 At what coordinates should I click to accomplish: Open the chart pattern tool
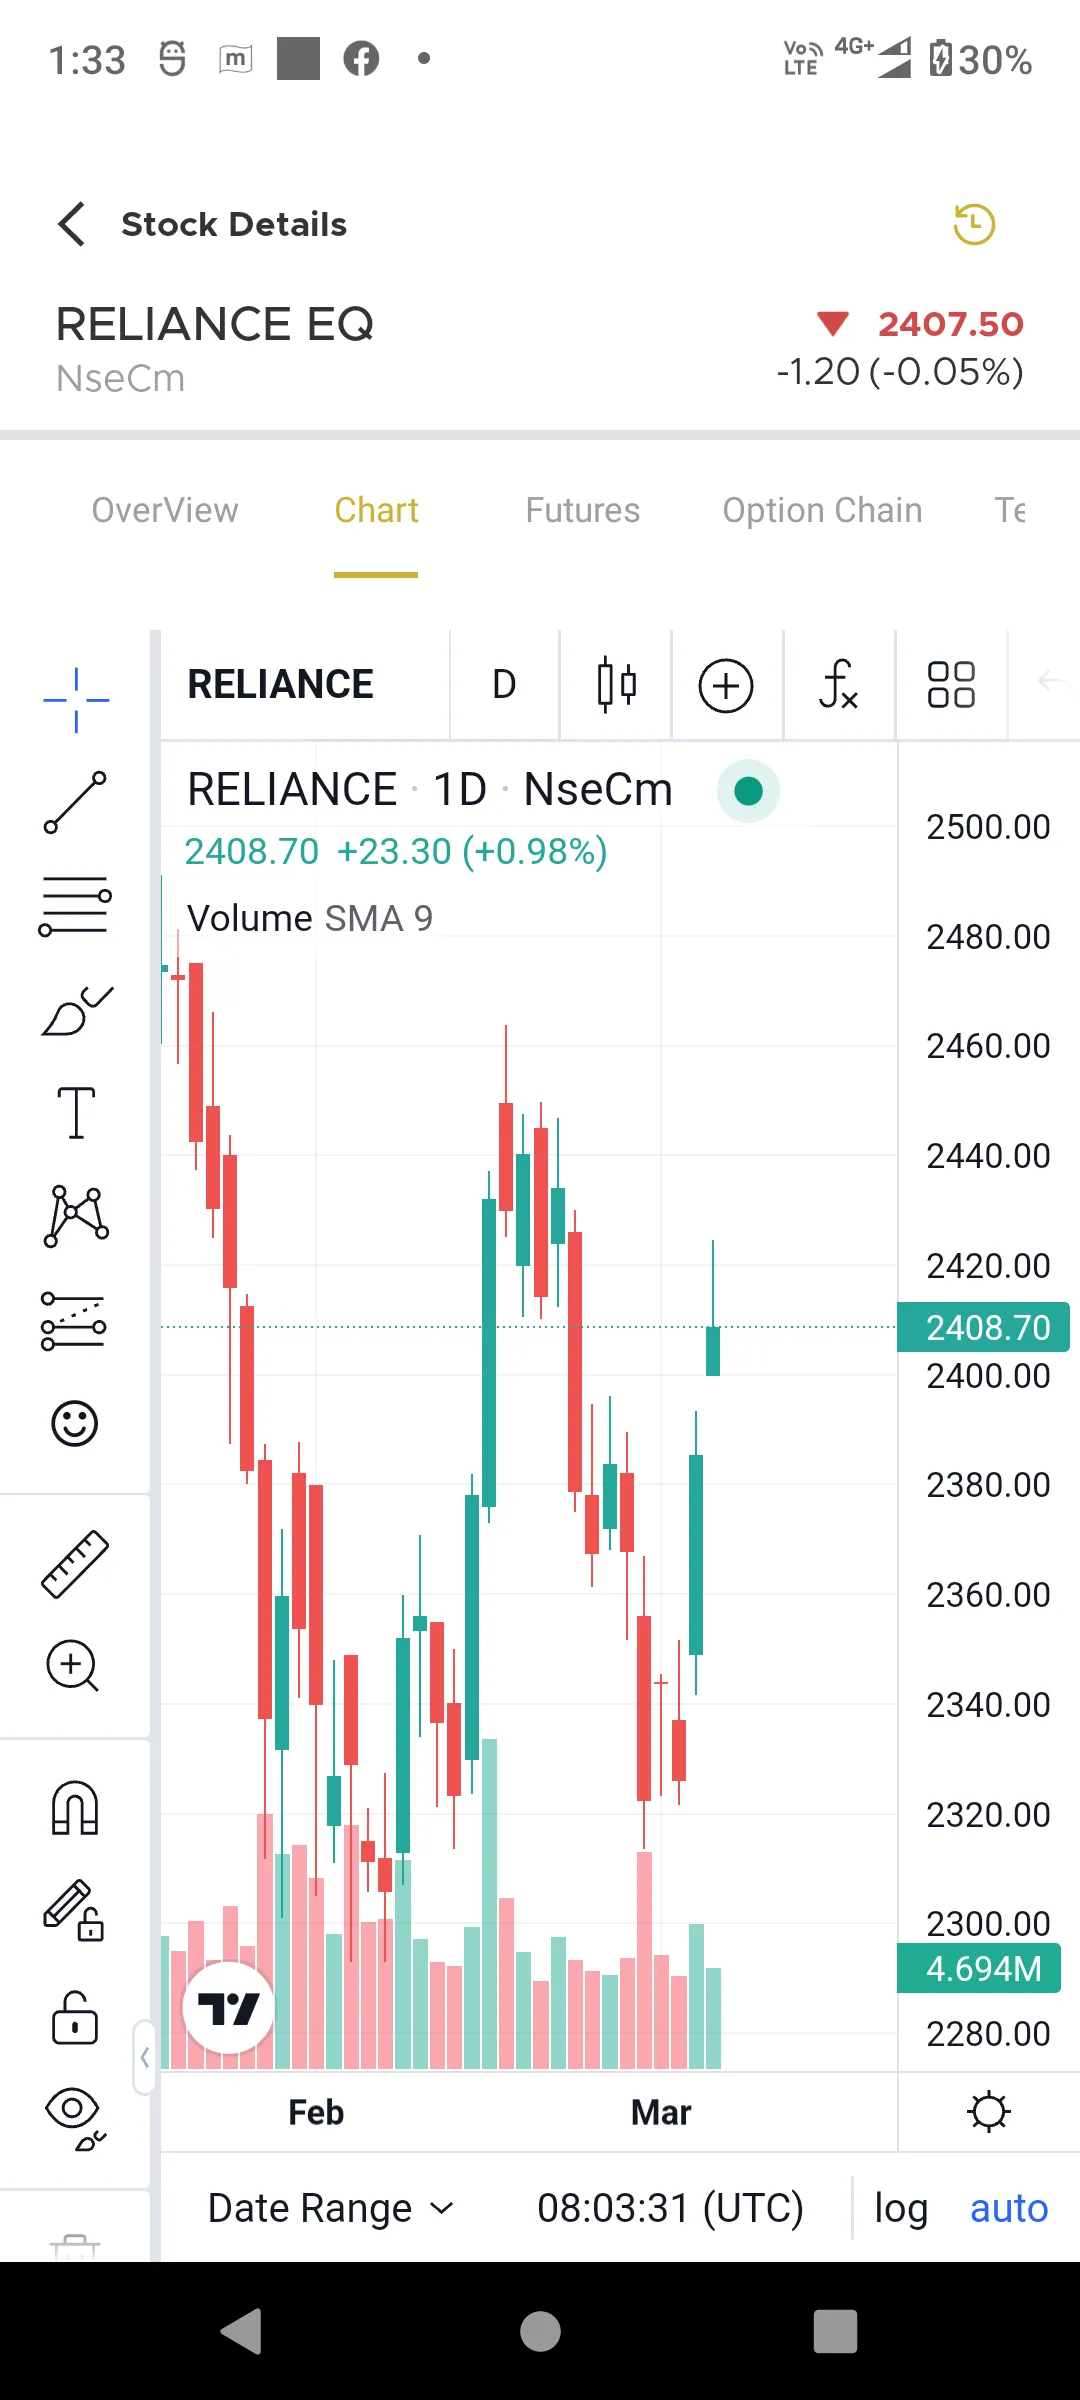click(76, 1216)
